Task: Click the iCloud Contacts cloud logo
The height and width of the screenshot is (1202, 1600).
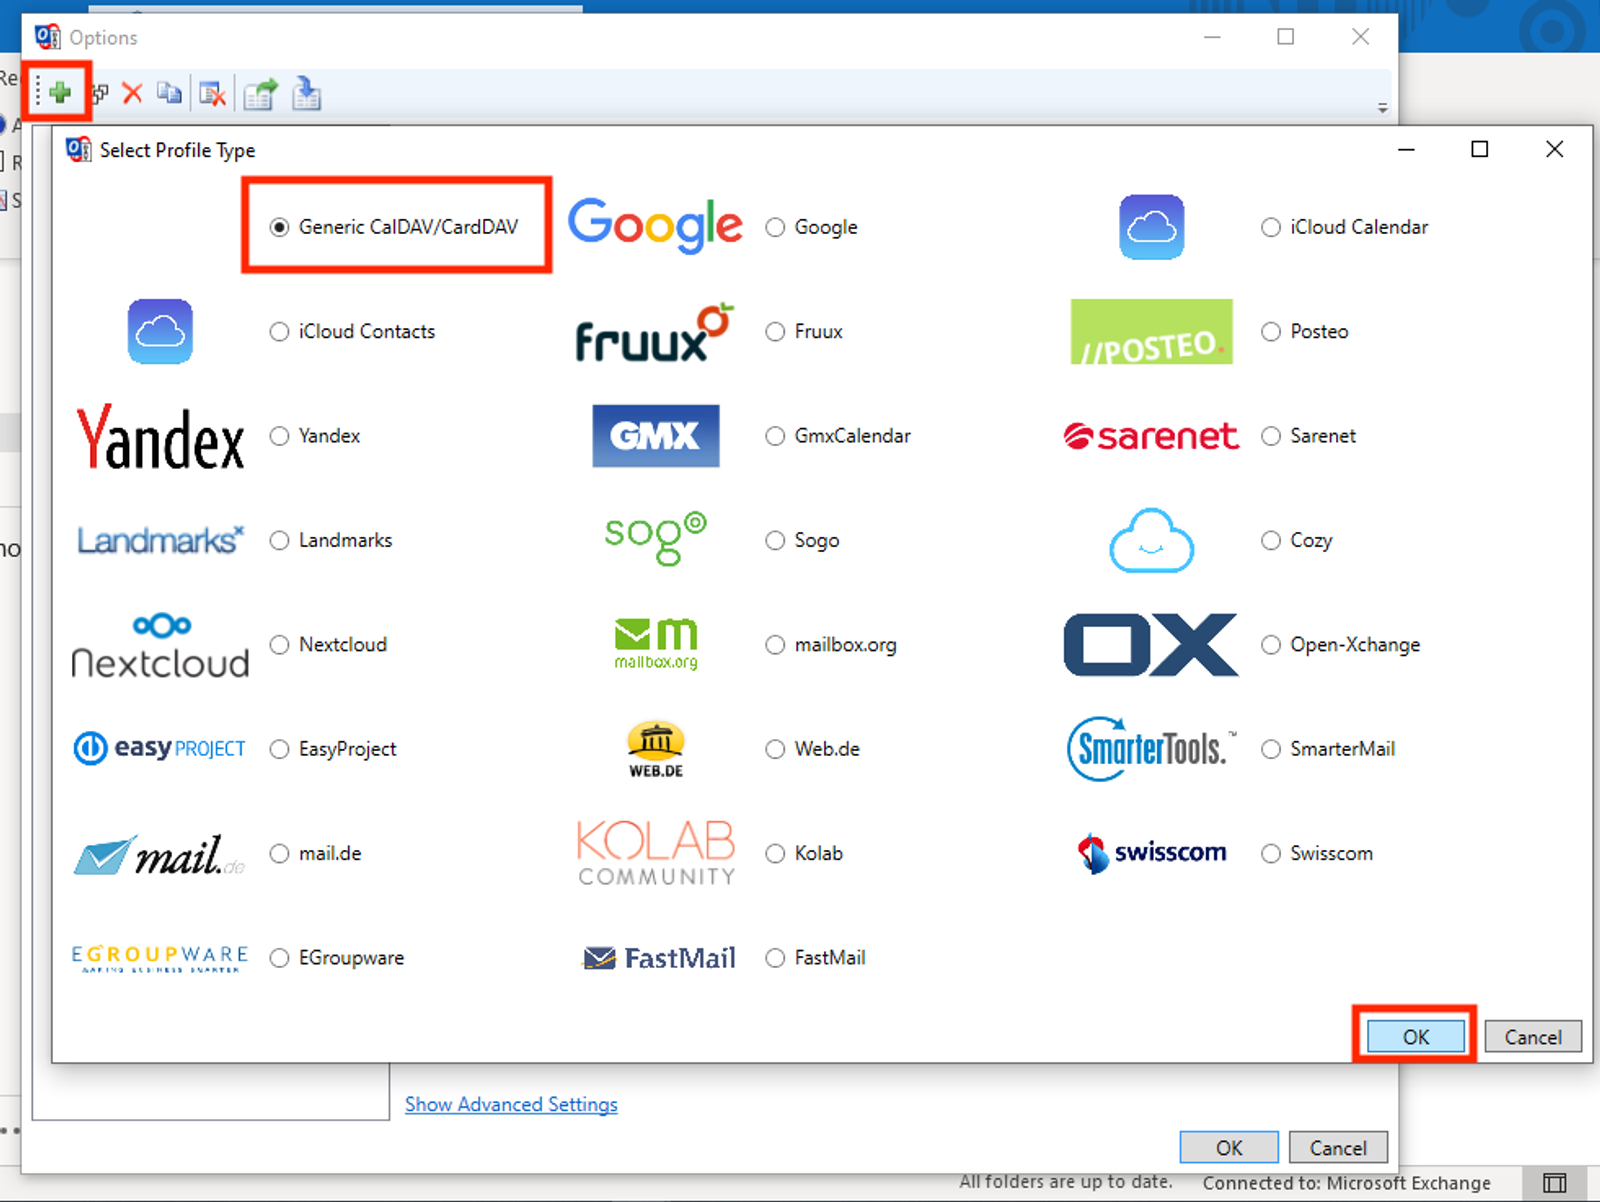Action: tap(160, 331)
